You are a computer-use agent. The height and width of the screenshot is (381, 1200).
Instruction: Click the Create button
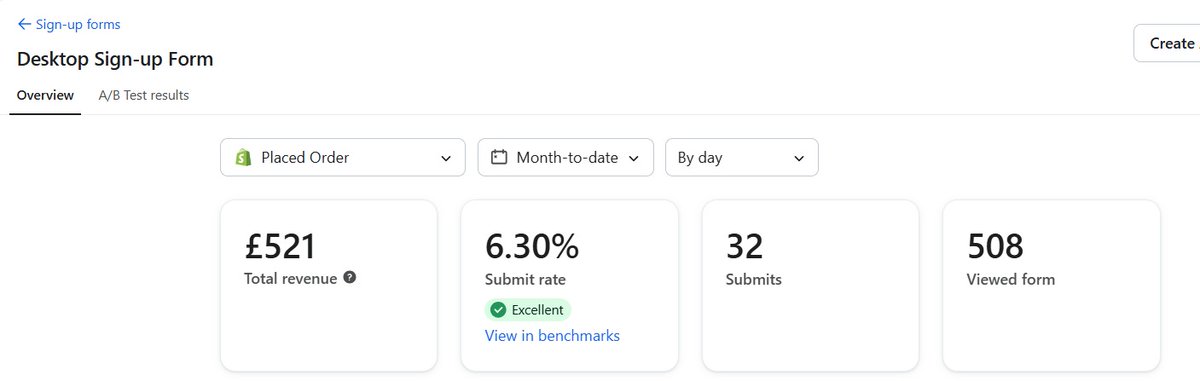(x=1167, y=43)
